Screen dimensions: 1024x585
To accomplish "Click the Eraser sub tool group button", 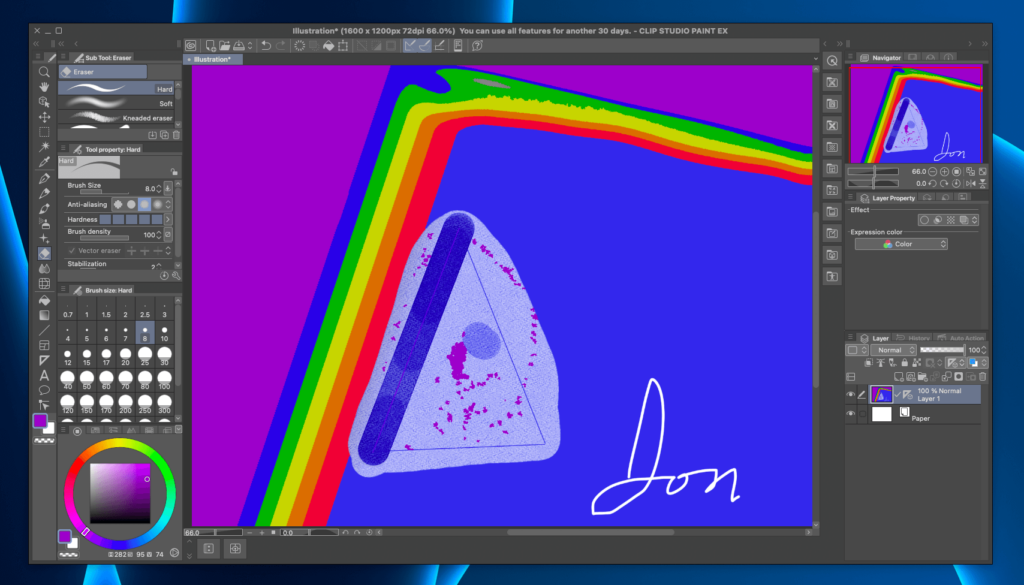I will pyautogui.click(x=103, y=72).
